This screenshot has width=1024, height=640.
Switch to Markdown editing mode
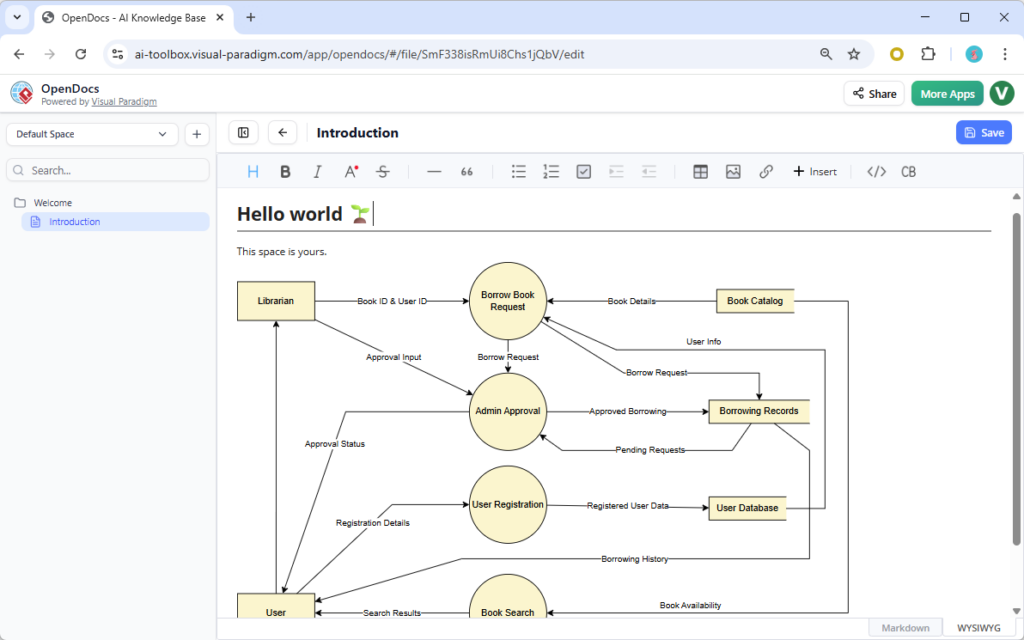[903, 626]
